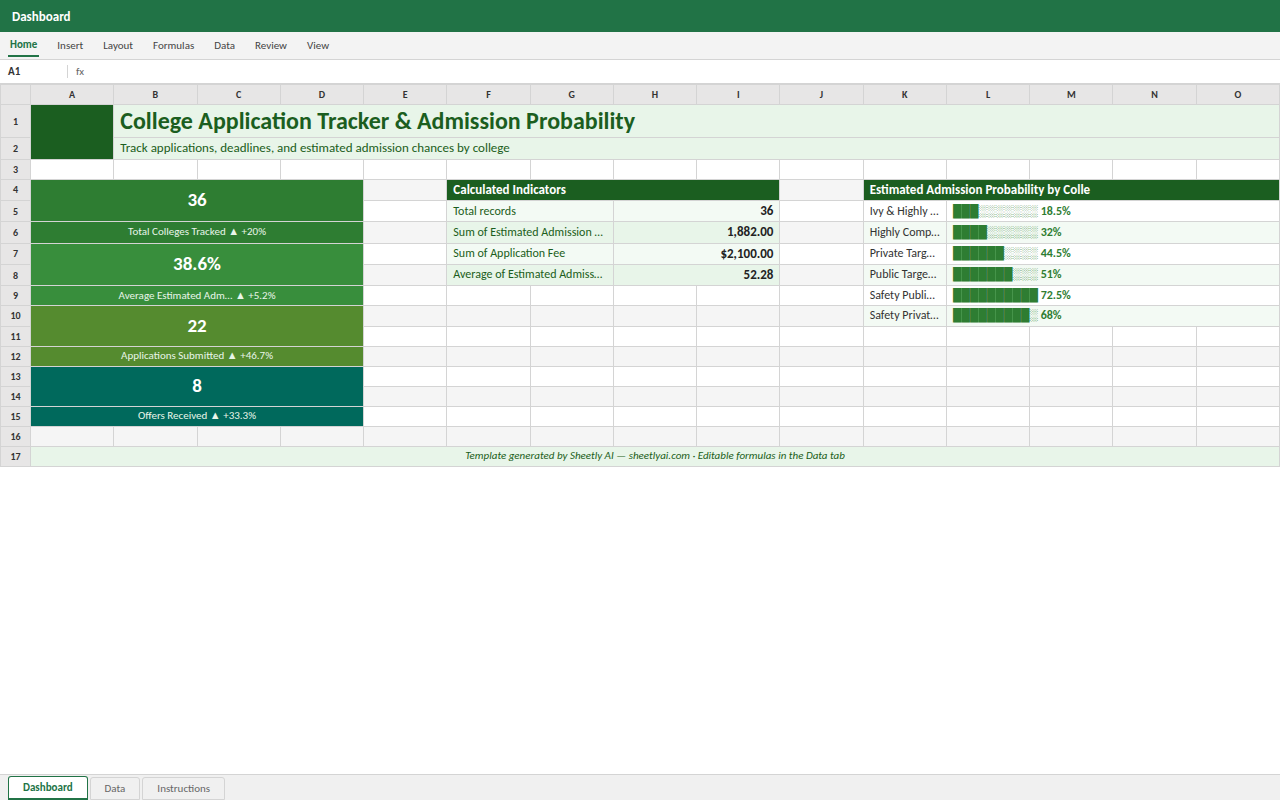
Task: Open the Data sheet tab at the bottom
Action: [x=115, y=788]
